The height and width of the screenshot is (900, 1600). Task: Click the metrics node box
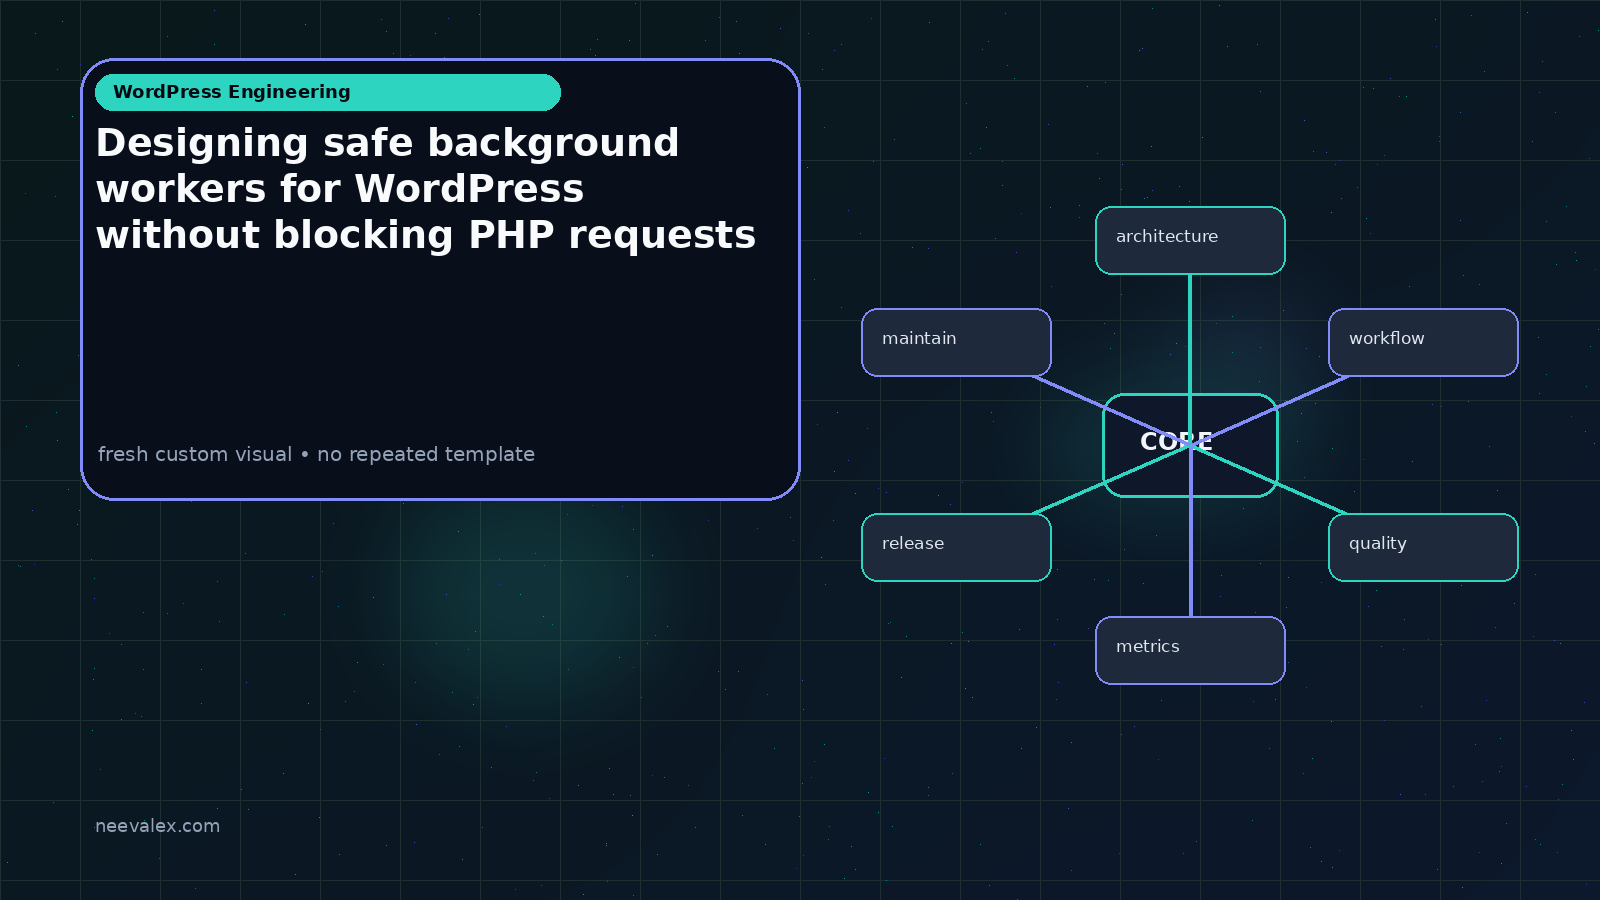coord(1190,650)
